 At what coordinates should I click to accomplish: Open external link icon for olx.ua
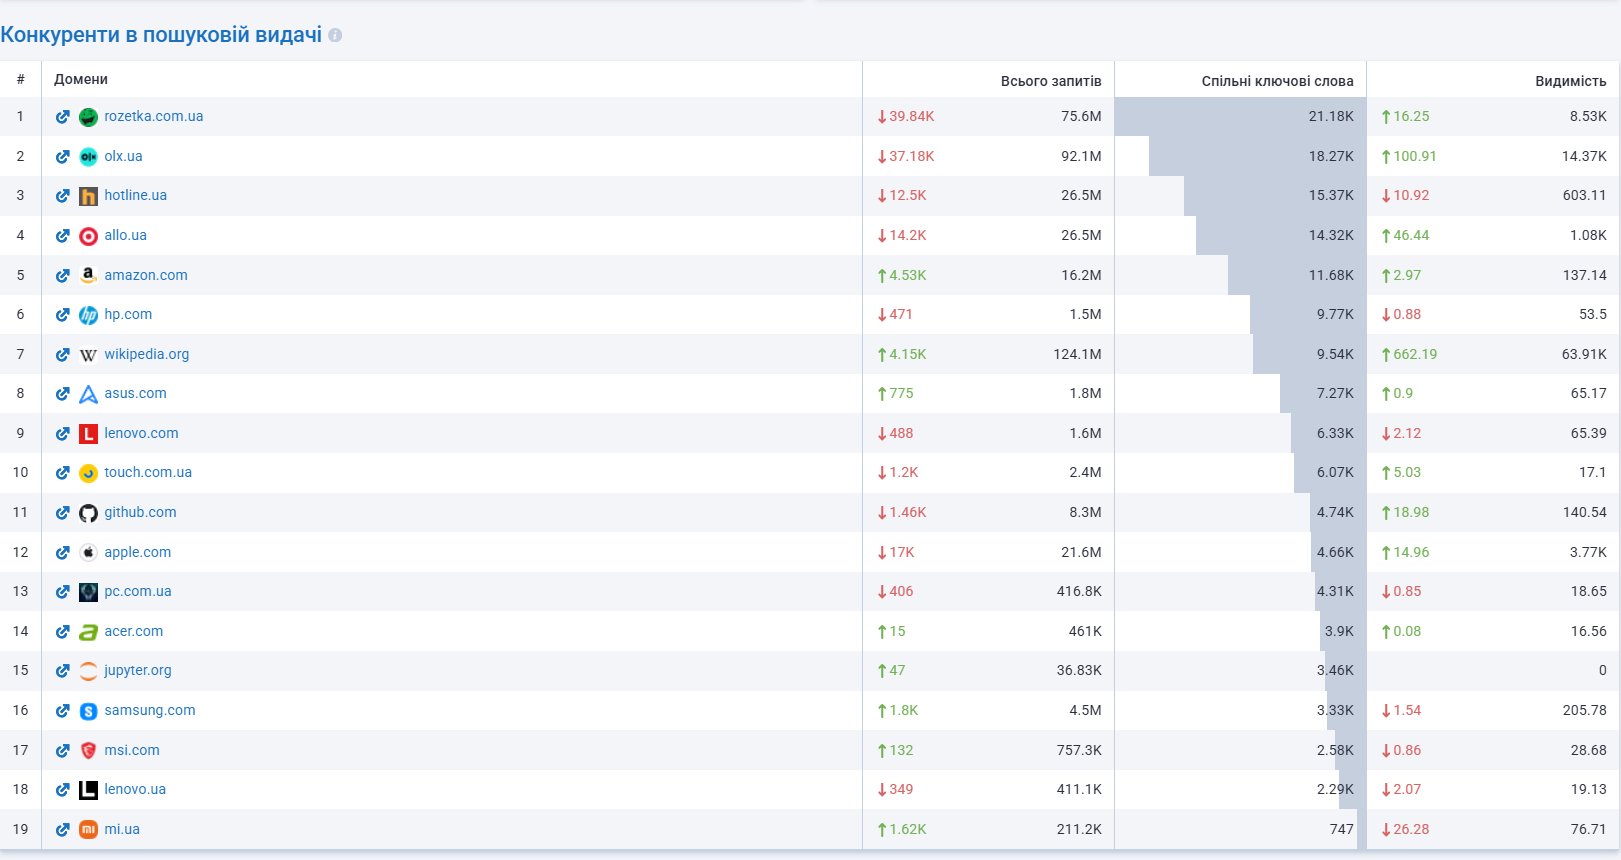[x=62, y=157]
